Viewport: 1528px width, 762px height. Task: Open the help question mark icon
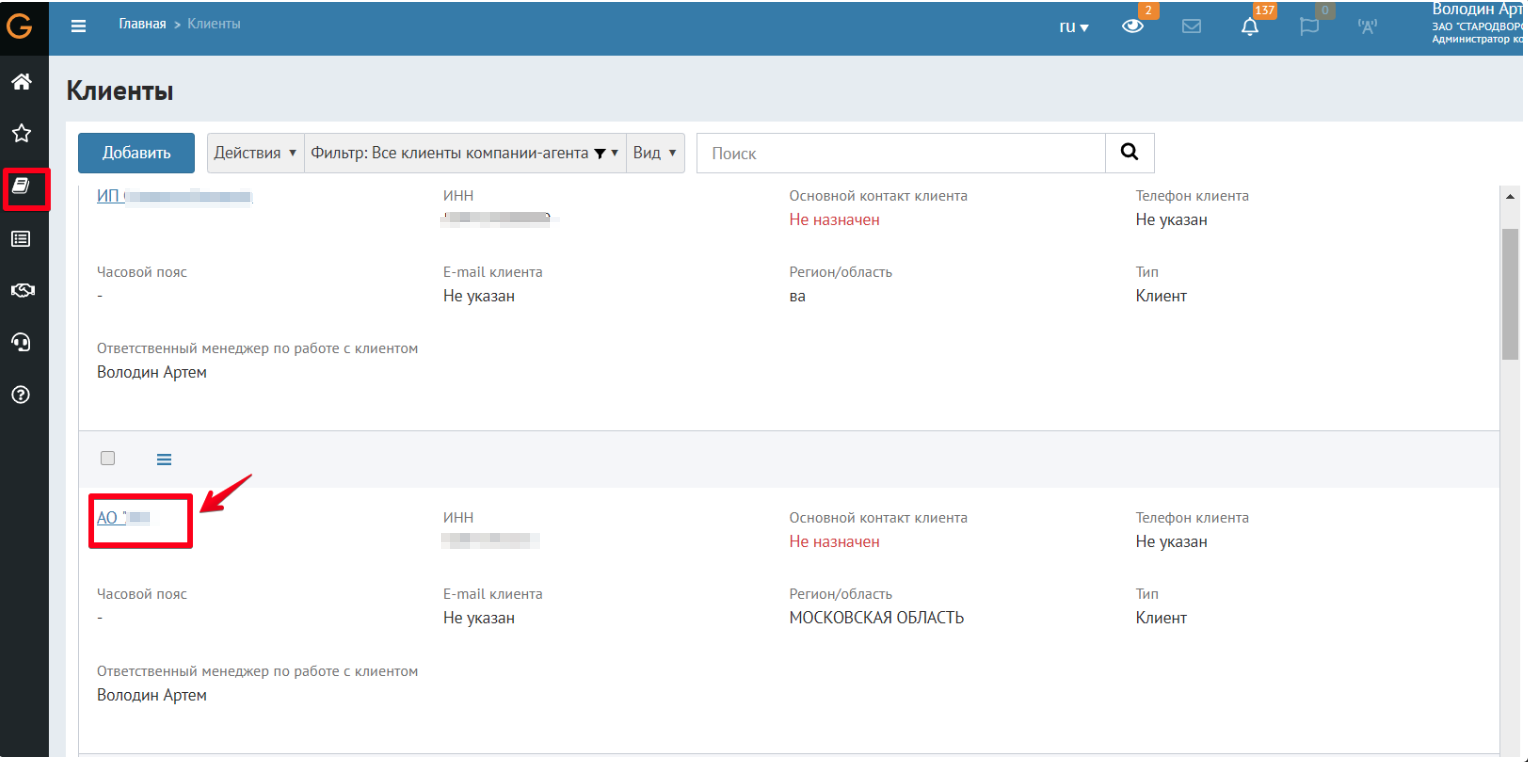[21, 394]
